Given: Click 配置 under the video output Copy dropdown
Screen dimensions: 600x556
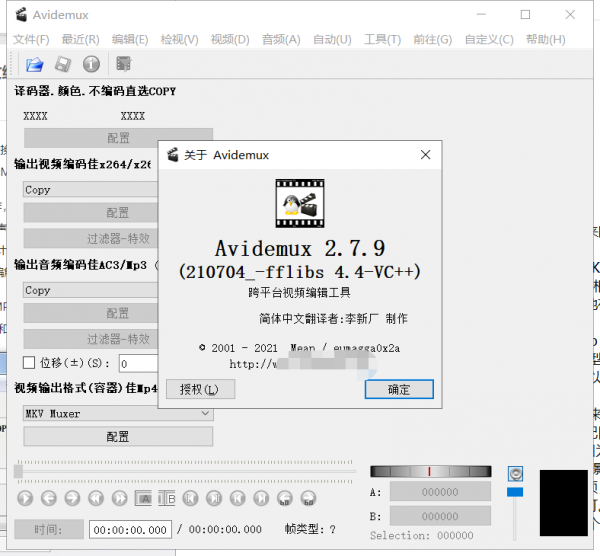Looking at the screenshot, I should click(x=91, y=212).
